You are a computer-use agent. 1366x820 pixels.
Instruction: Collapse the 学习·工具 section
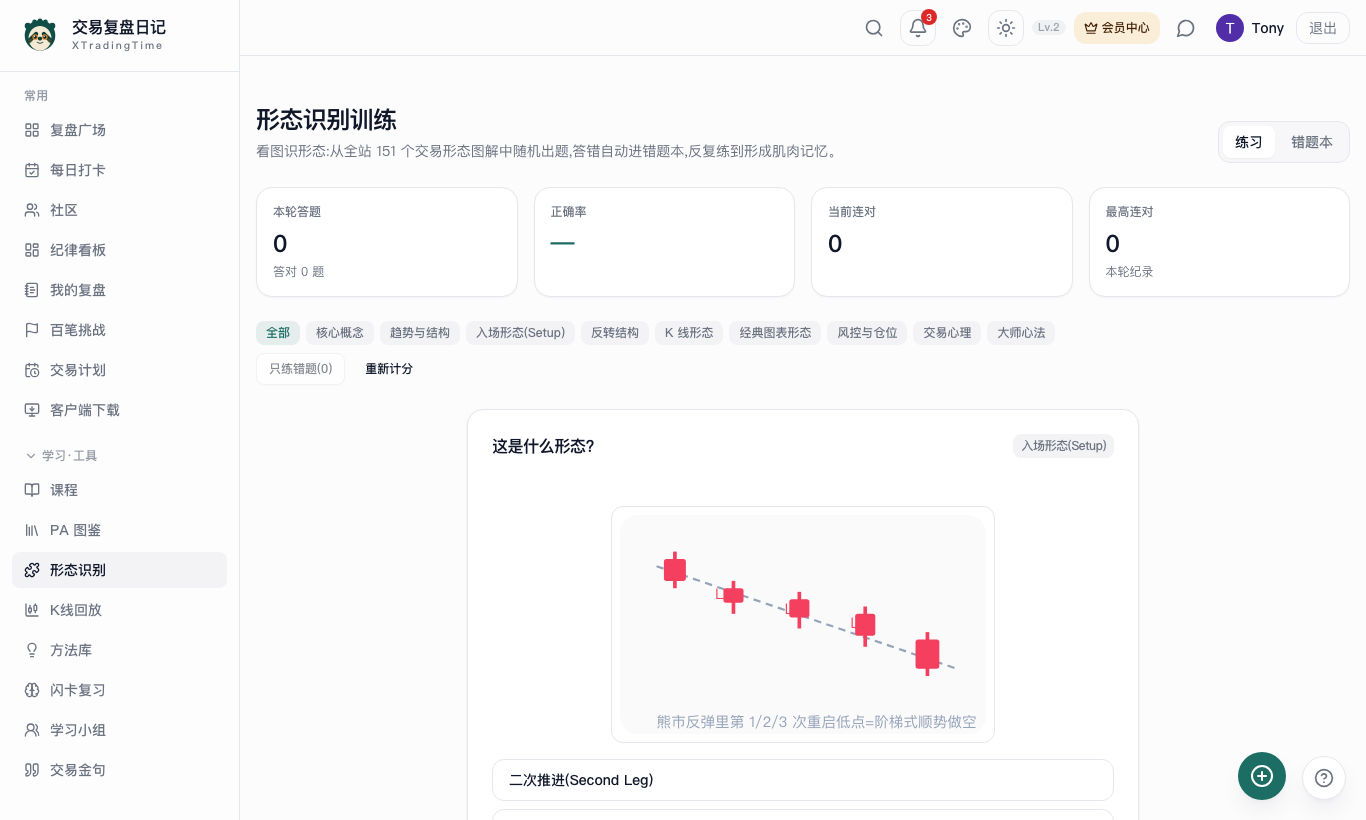(x=61, y=456)
